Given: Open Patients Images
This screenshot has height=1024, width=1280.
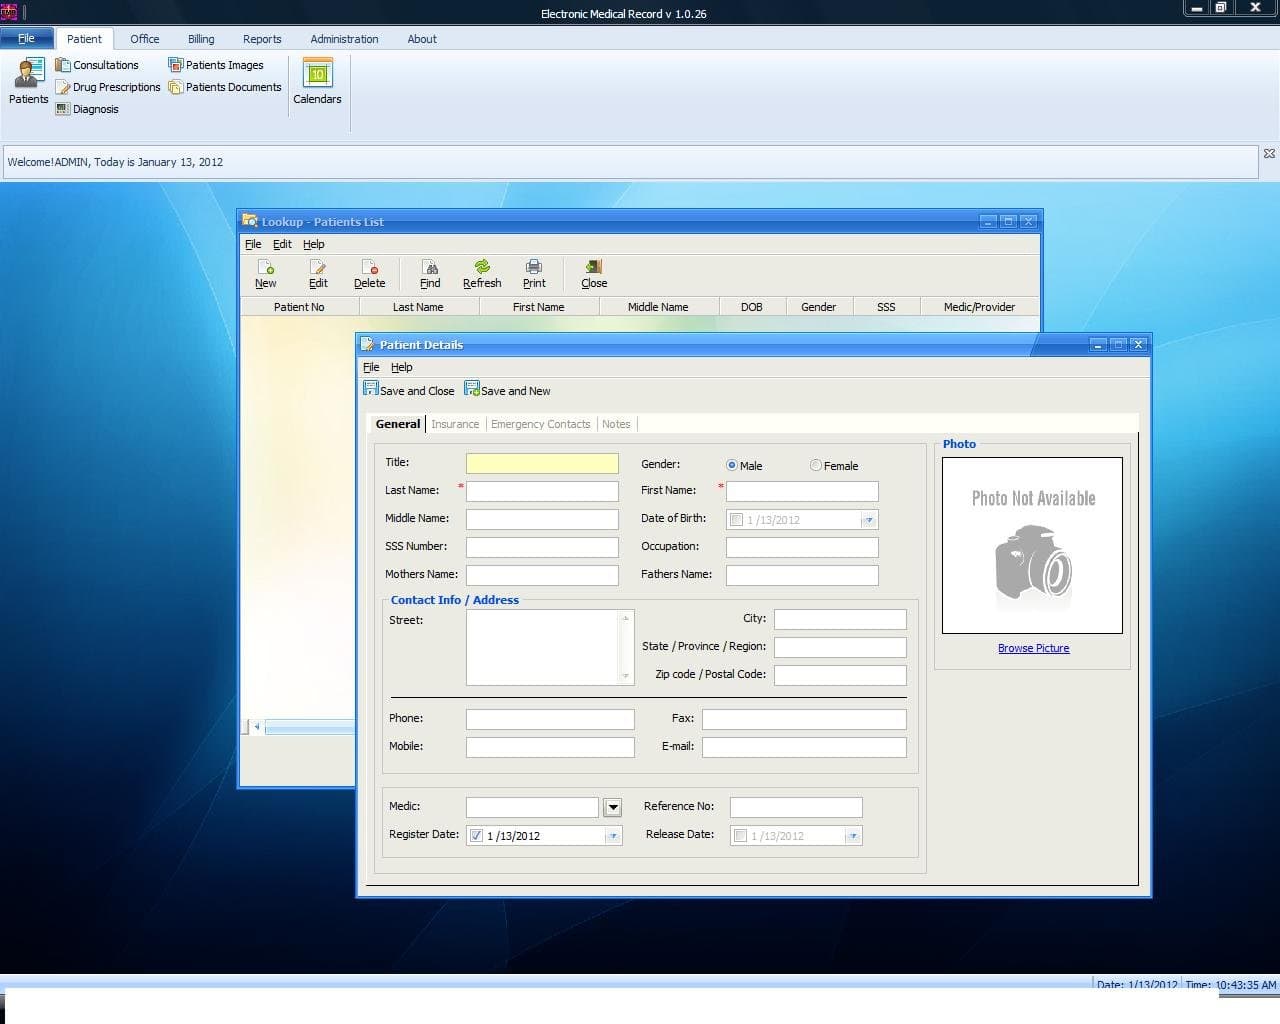Looking at the screenshot, I should (217, 64).
